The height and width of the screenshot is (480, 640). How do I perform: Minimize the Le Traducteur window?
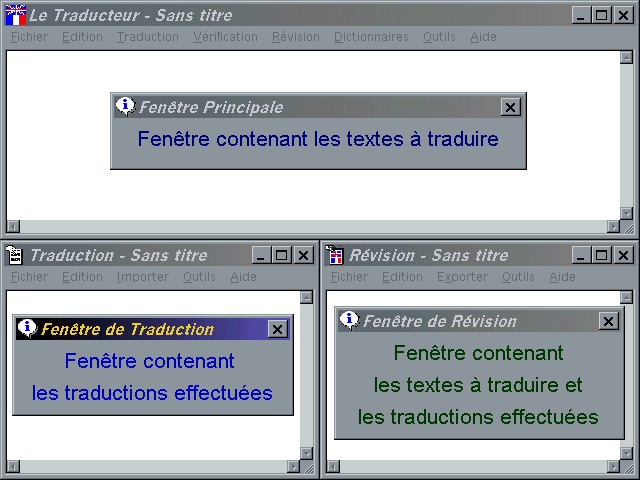(581, 16)
